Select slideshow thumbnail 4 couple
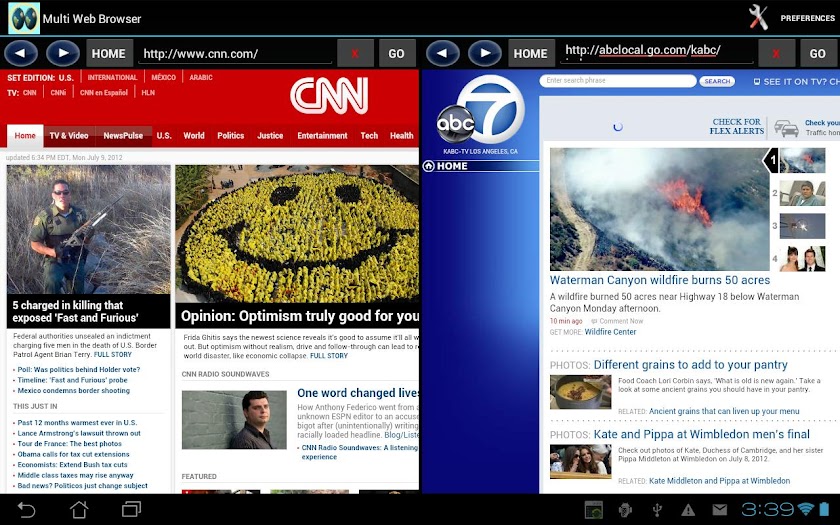This screenshot has width=840, height=525. [x=802, y=259]
